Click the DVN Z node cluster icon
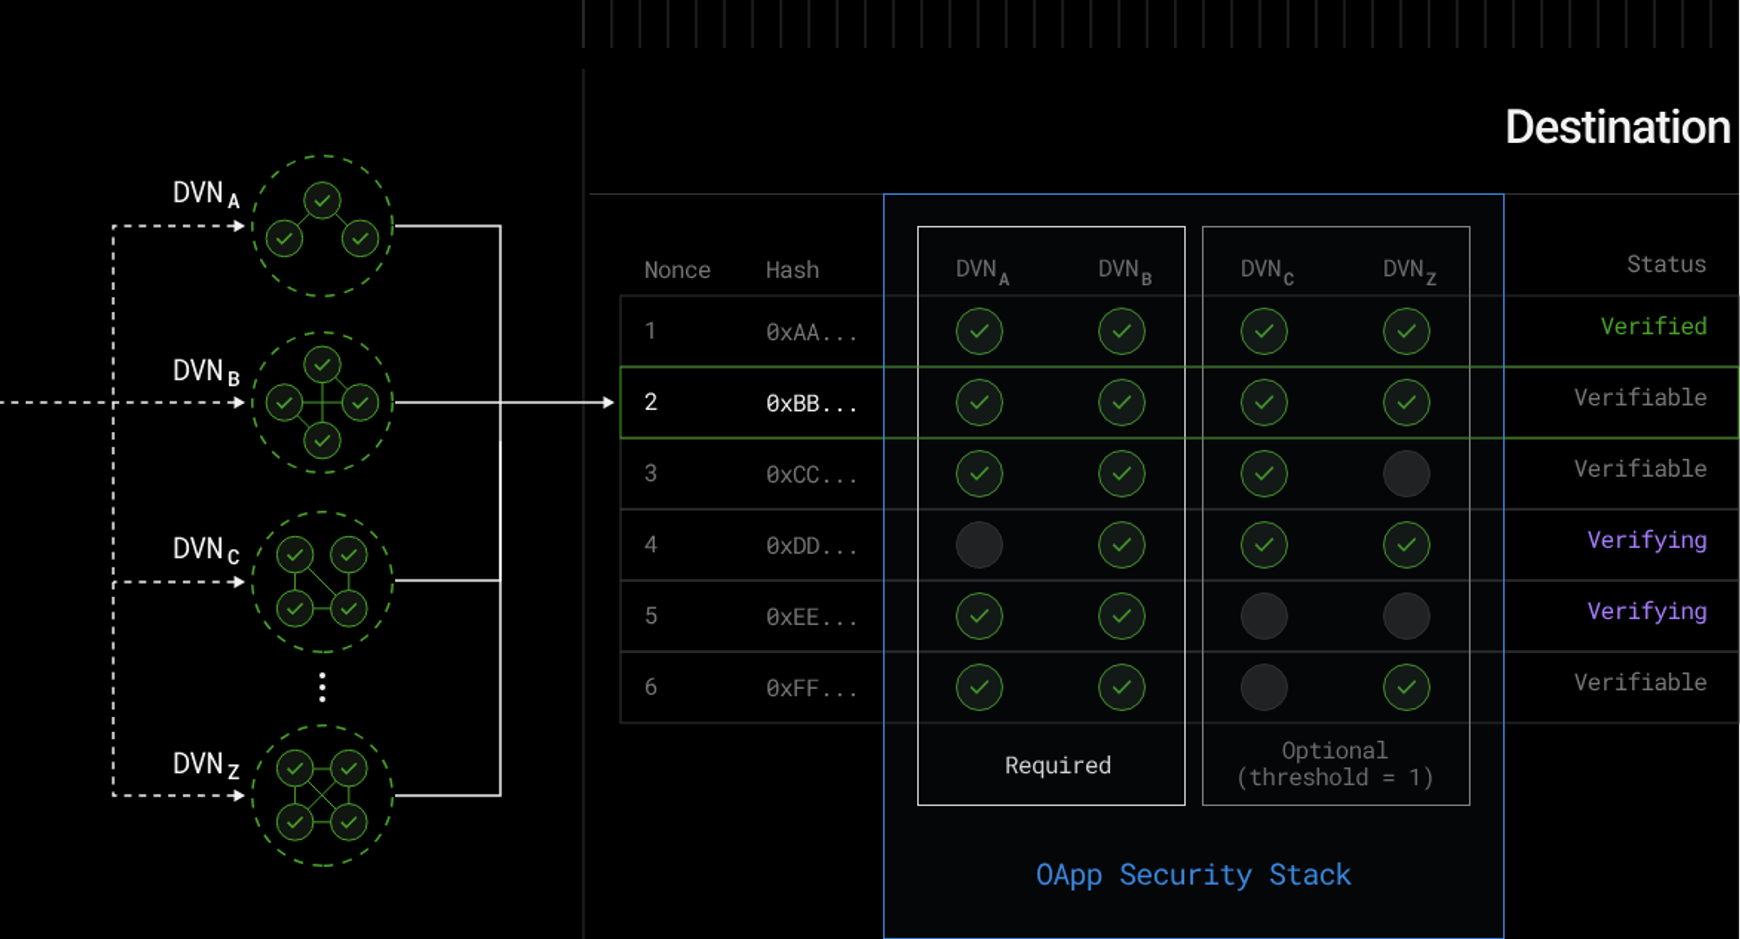 click(322, 795)
